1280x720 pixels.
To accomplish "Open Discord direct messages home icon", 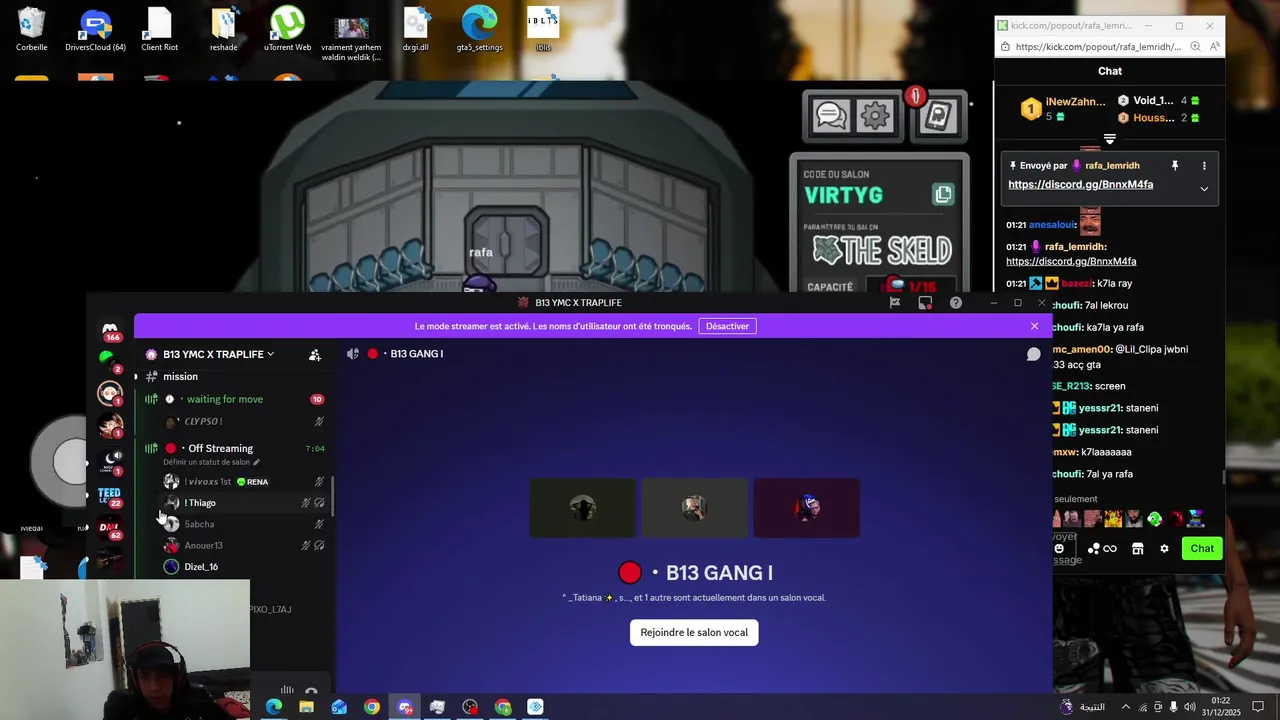I will point(110,329).
